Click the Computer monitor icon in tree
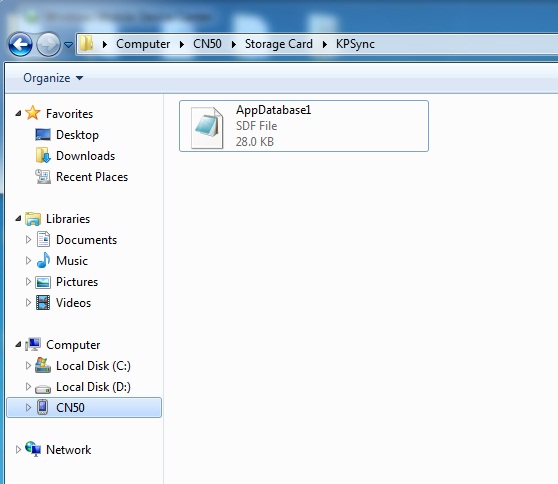 (33, 344)
